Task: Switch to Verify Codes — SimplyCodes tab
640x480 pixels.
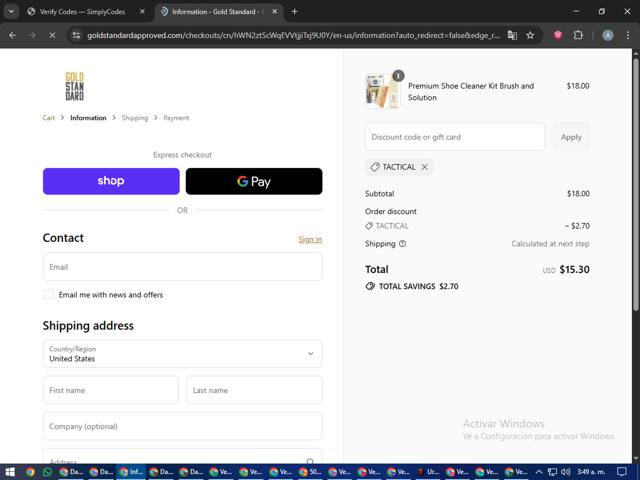Action: pos(82,12)
